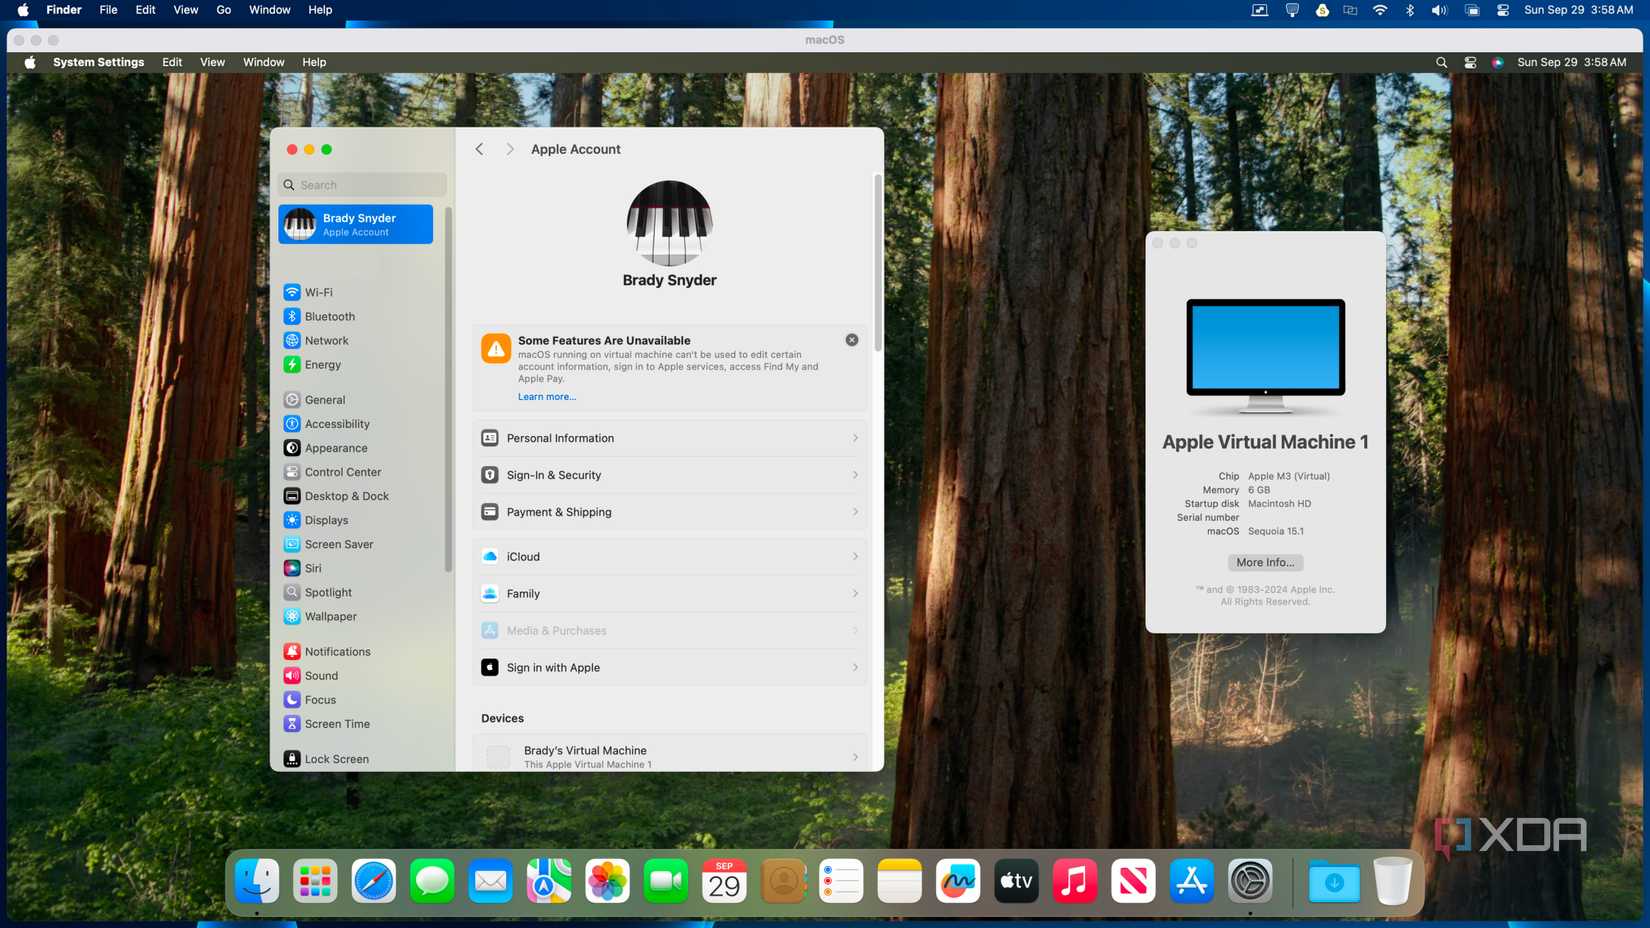Select General in the sidebar
The width and height of the screenshot is (1650, 928).
click(314, 400)
